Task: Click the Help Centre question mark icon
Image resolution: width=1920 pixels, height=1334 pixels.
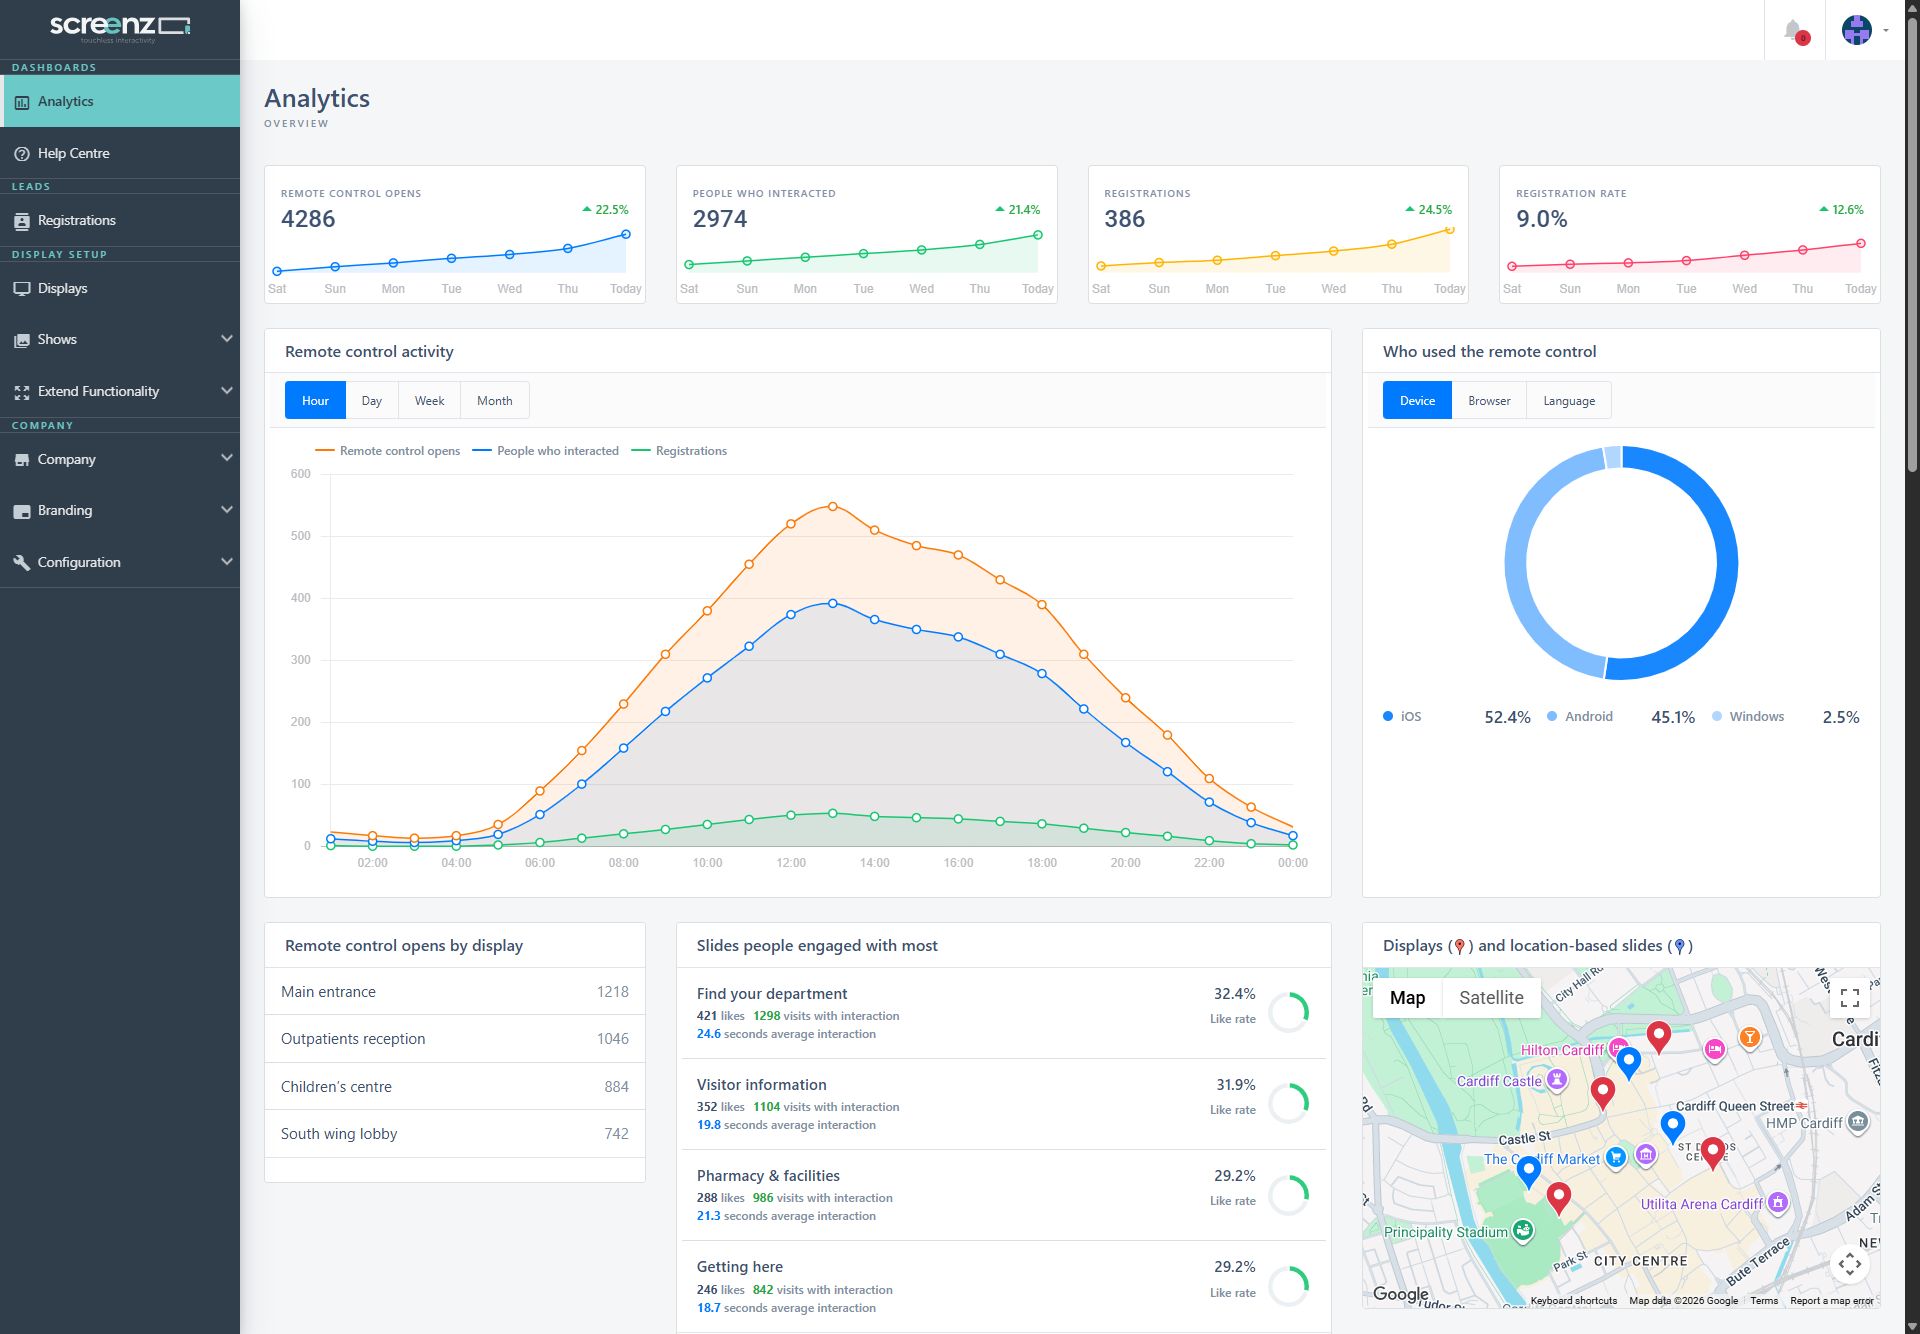Action: point(22,153)
